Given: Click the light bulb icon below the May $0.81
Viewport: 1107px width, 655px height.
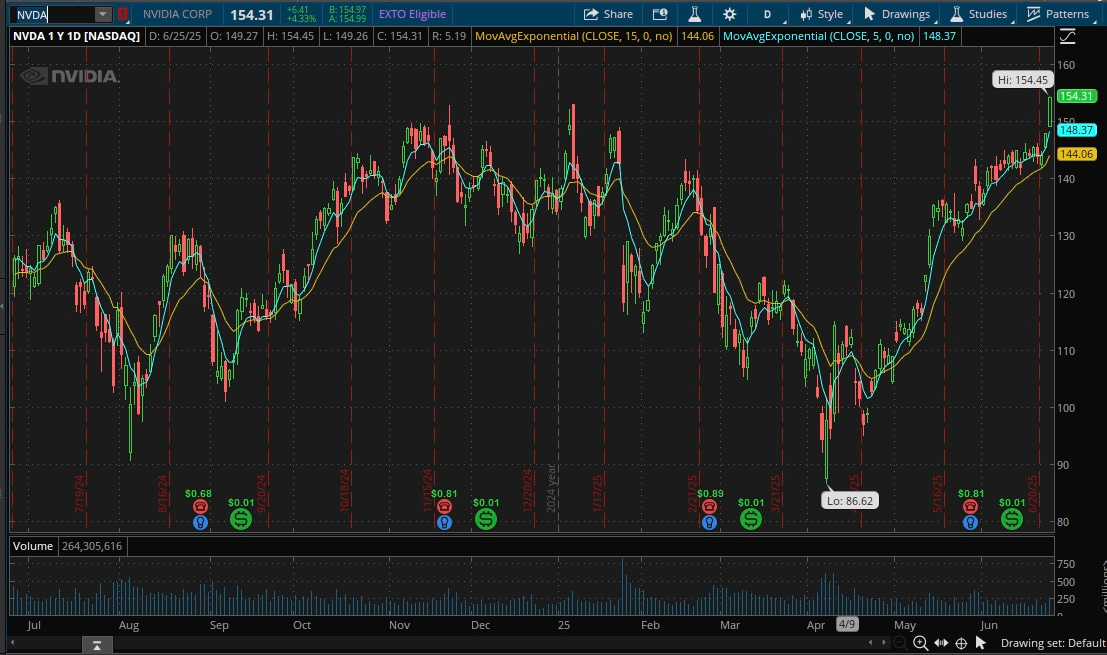Looking at the screenshot, I should pos(971,522).
